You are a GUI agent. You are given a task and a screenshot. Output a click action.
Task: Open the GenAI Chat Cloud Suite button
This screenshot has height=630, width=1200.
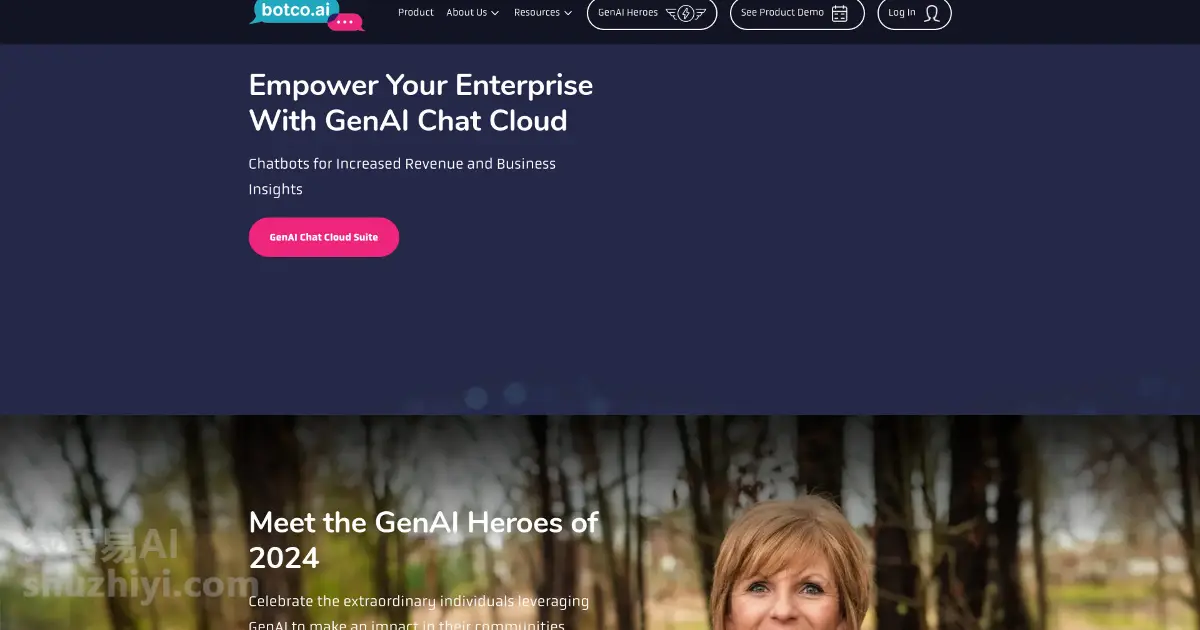coord(324,237)
